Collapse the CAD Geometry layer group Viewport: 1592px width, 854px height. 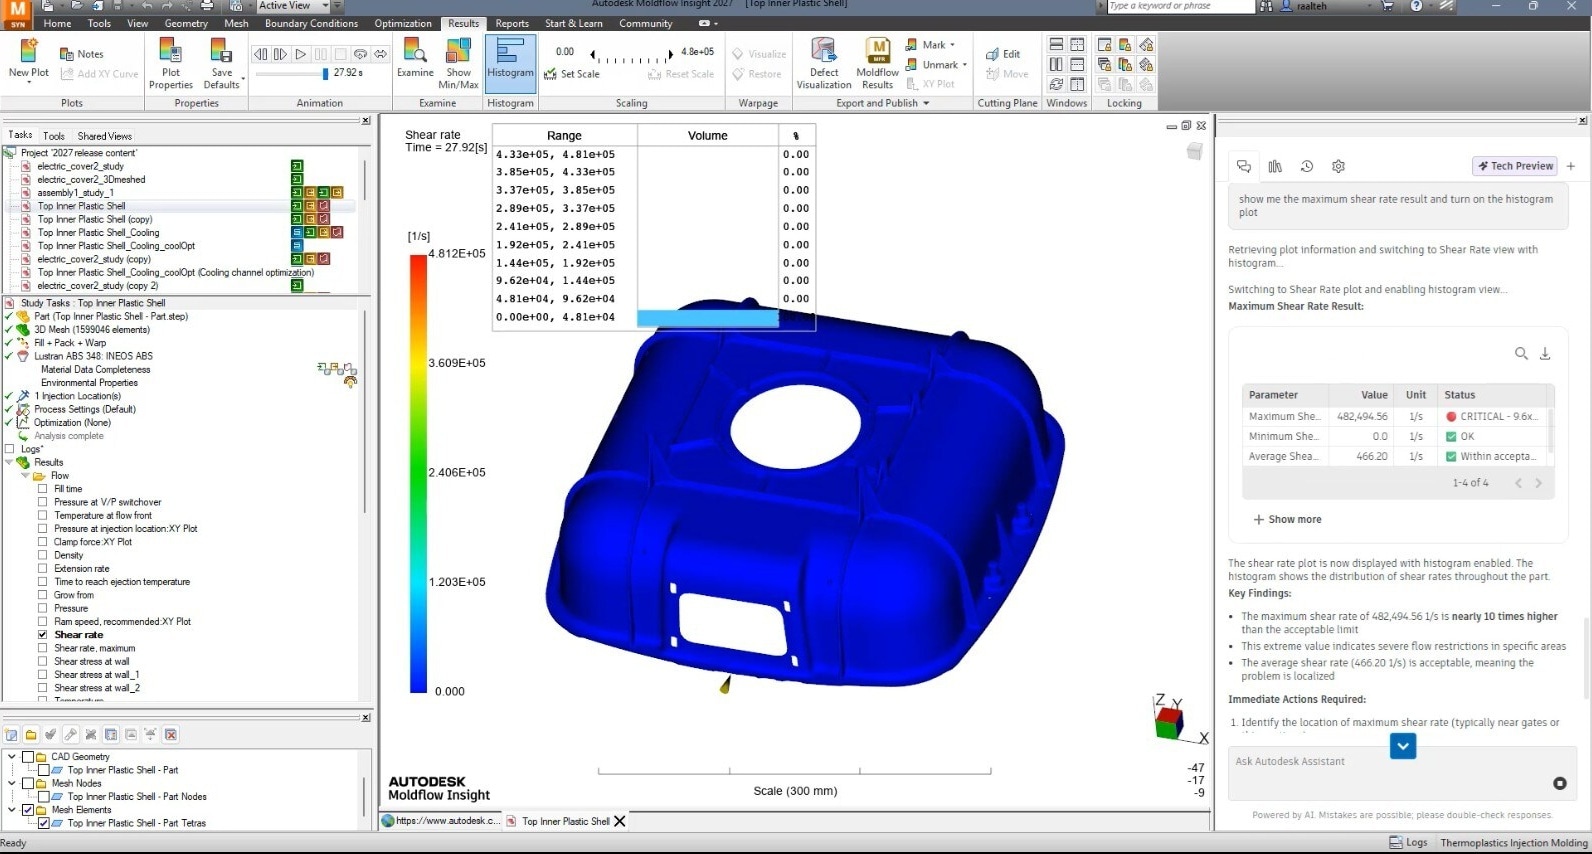[12, 757]
